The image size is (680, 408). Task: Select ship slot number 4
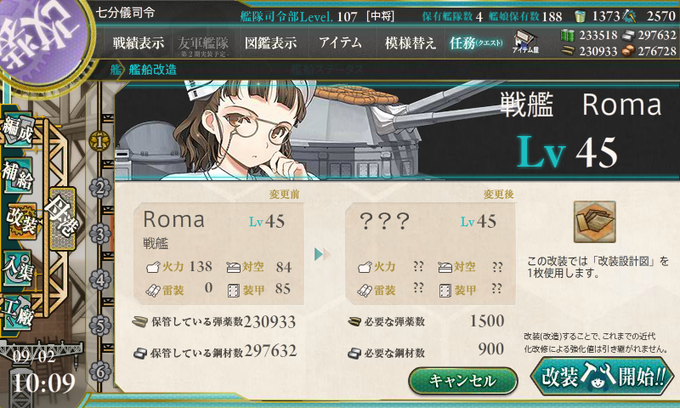click(100, 280)
